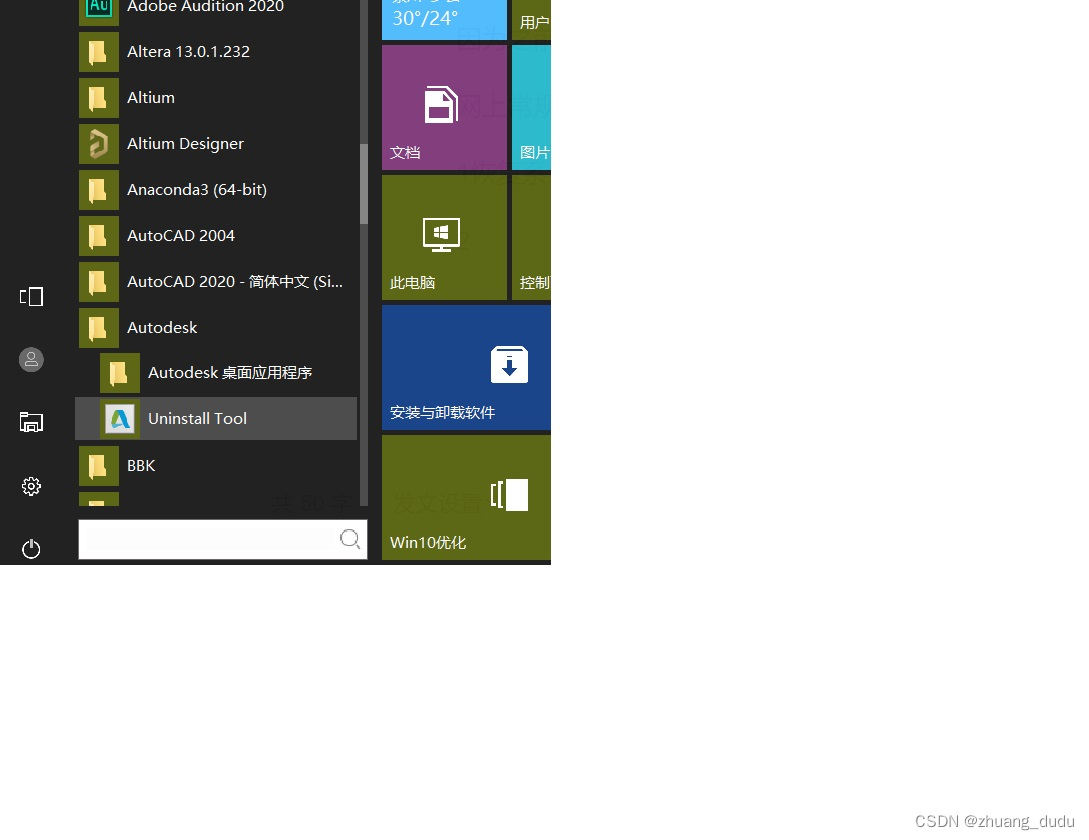The image size is (1089, 840).
Task: Expand the Anaconda3 (64-bit) folder
Action: 216,189
